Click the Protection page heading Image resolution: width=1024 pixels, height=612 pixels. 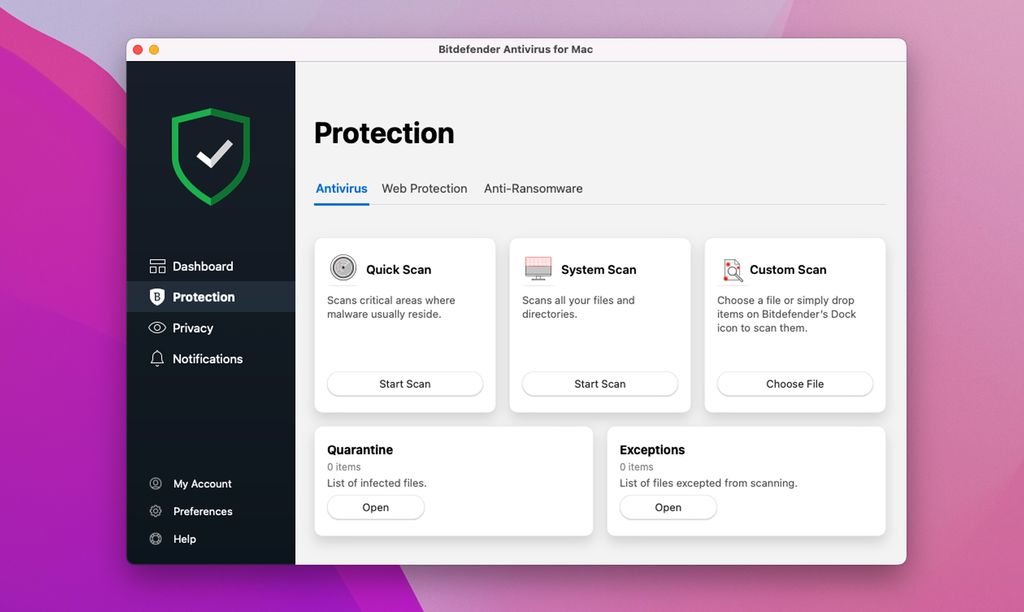384,133
